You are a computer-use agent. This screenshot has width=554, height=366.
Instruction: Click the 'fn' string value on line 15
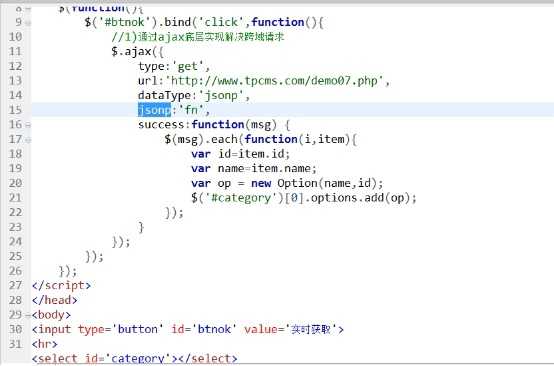(191, 110)
